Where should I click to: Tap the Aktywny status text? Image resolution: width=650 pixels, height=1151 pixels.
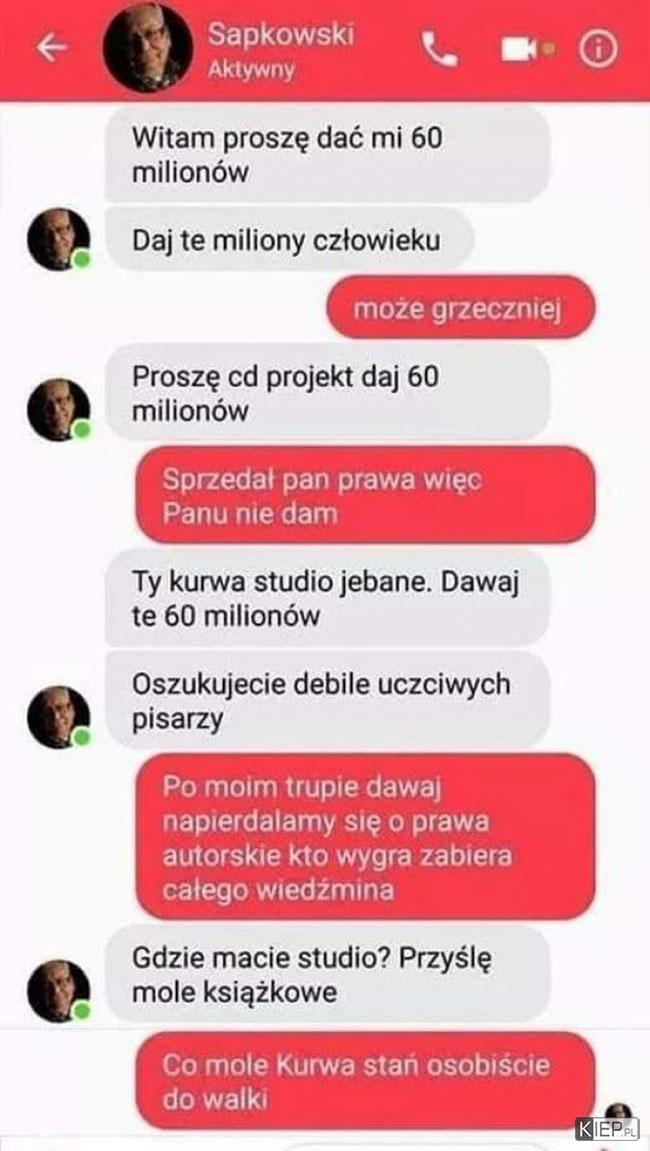(x=251, y=70)
